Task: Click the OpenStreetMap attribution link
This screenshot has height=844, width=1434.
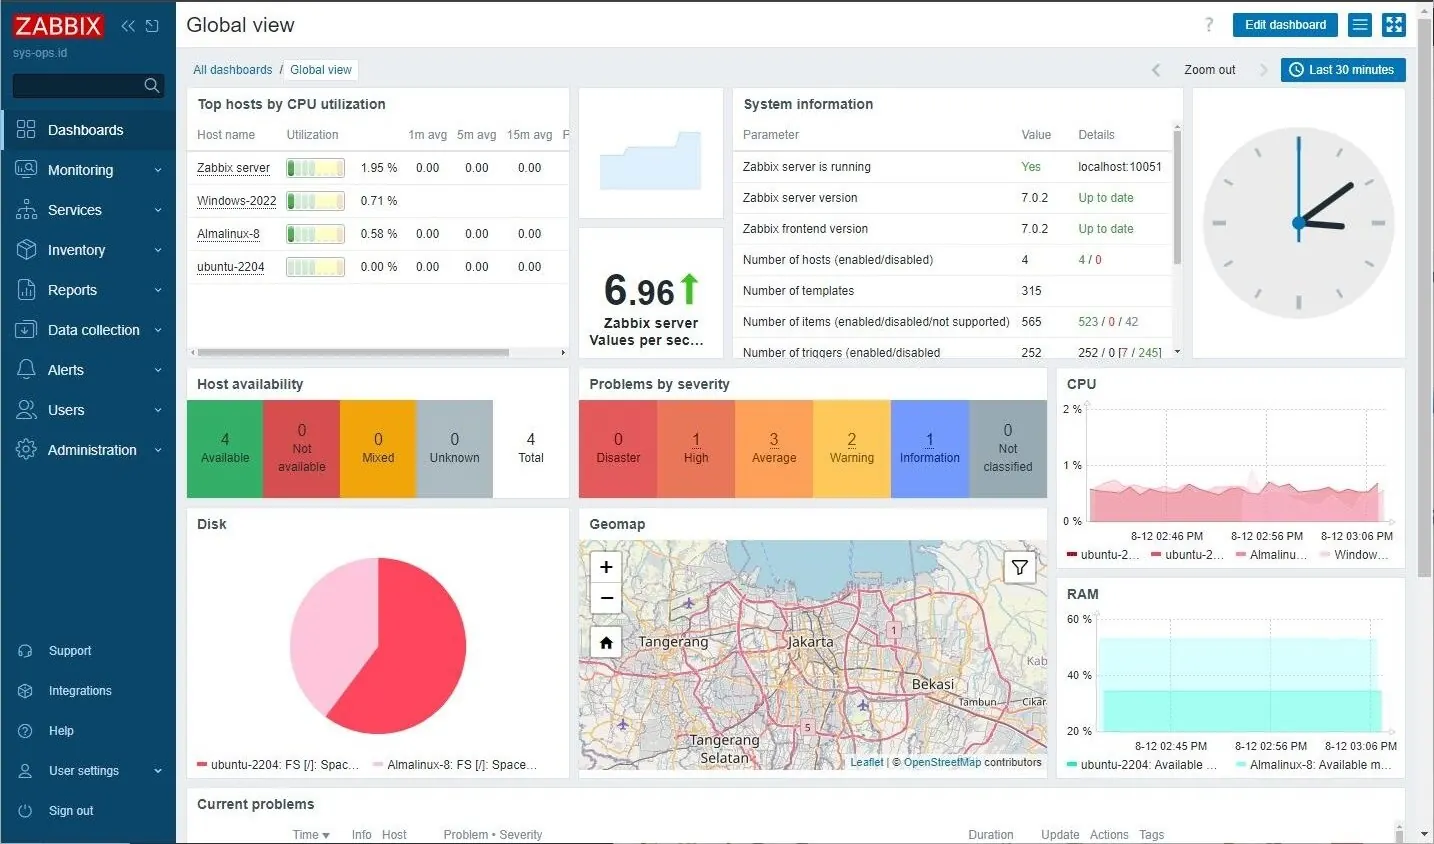Action: (942, 762)
